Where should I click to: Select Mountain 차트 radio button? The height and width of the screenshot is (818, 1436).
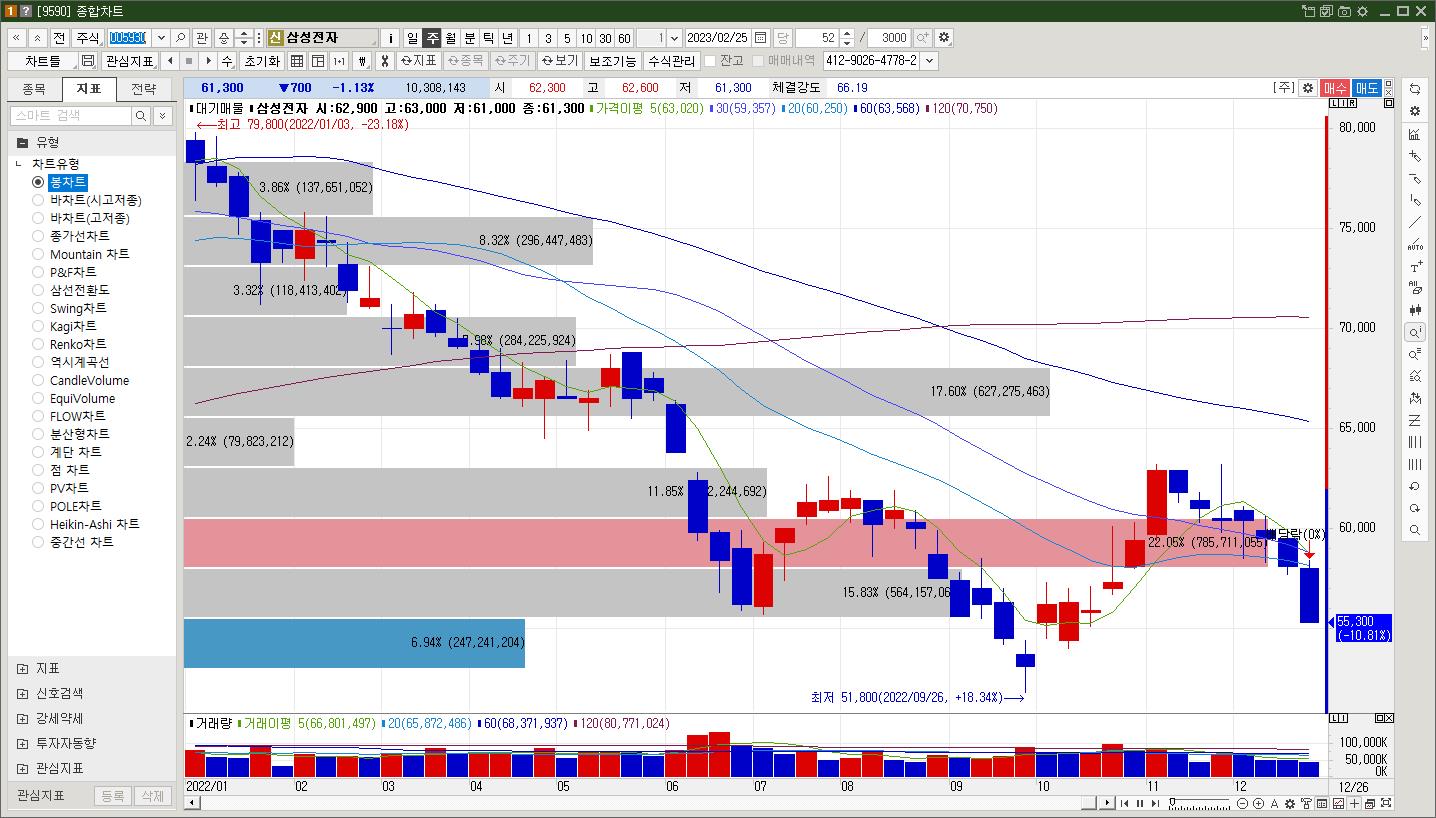[38, 254]
